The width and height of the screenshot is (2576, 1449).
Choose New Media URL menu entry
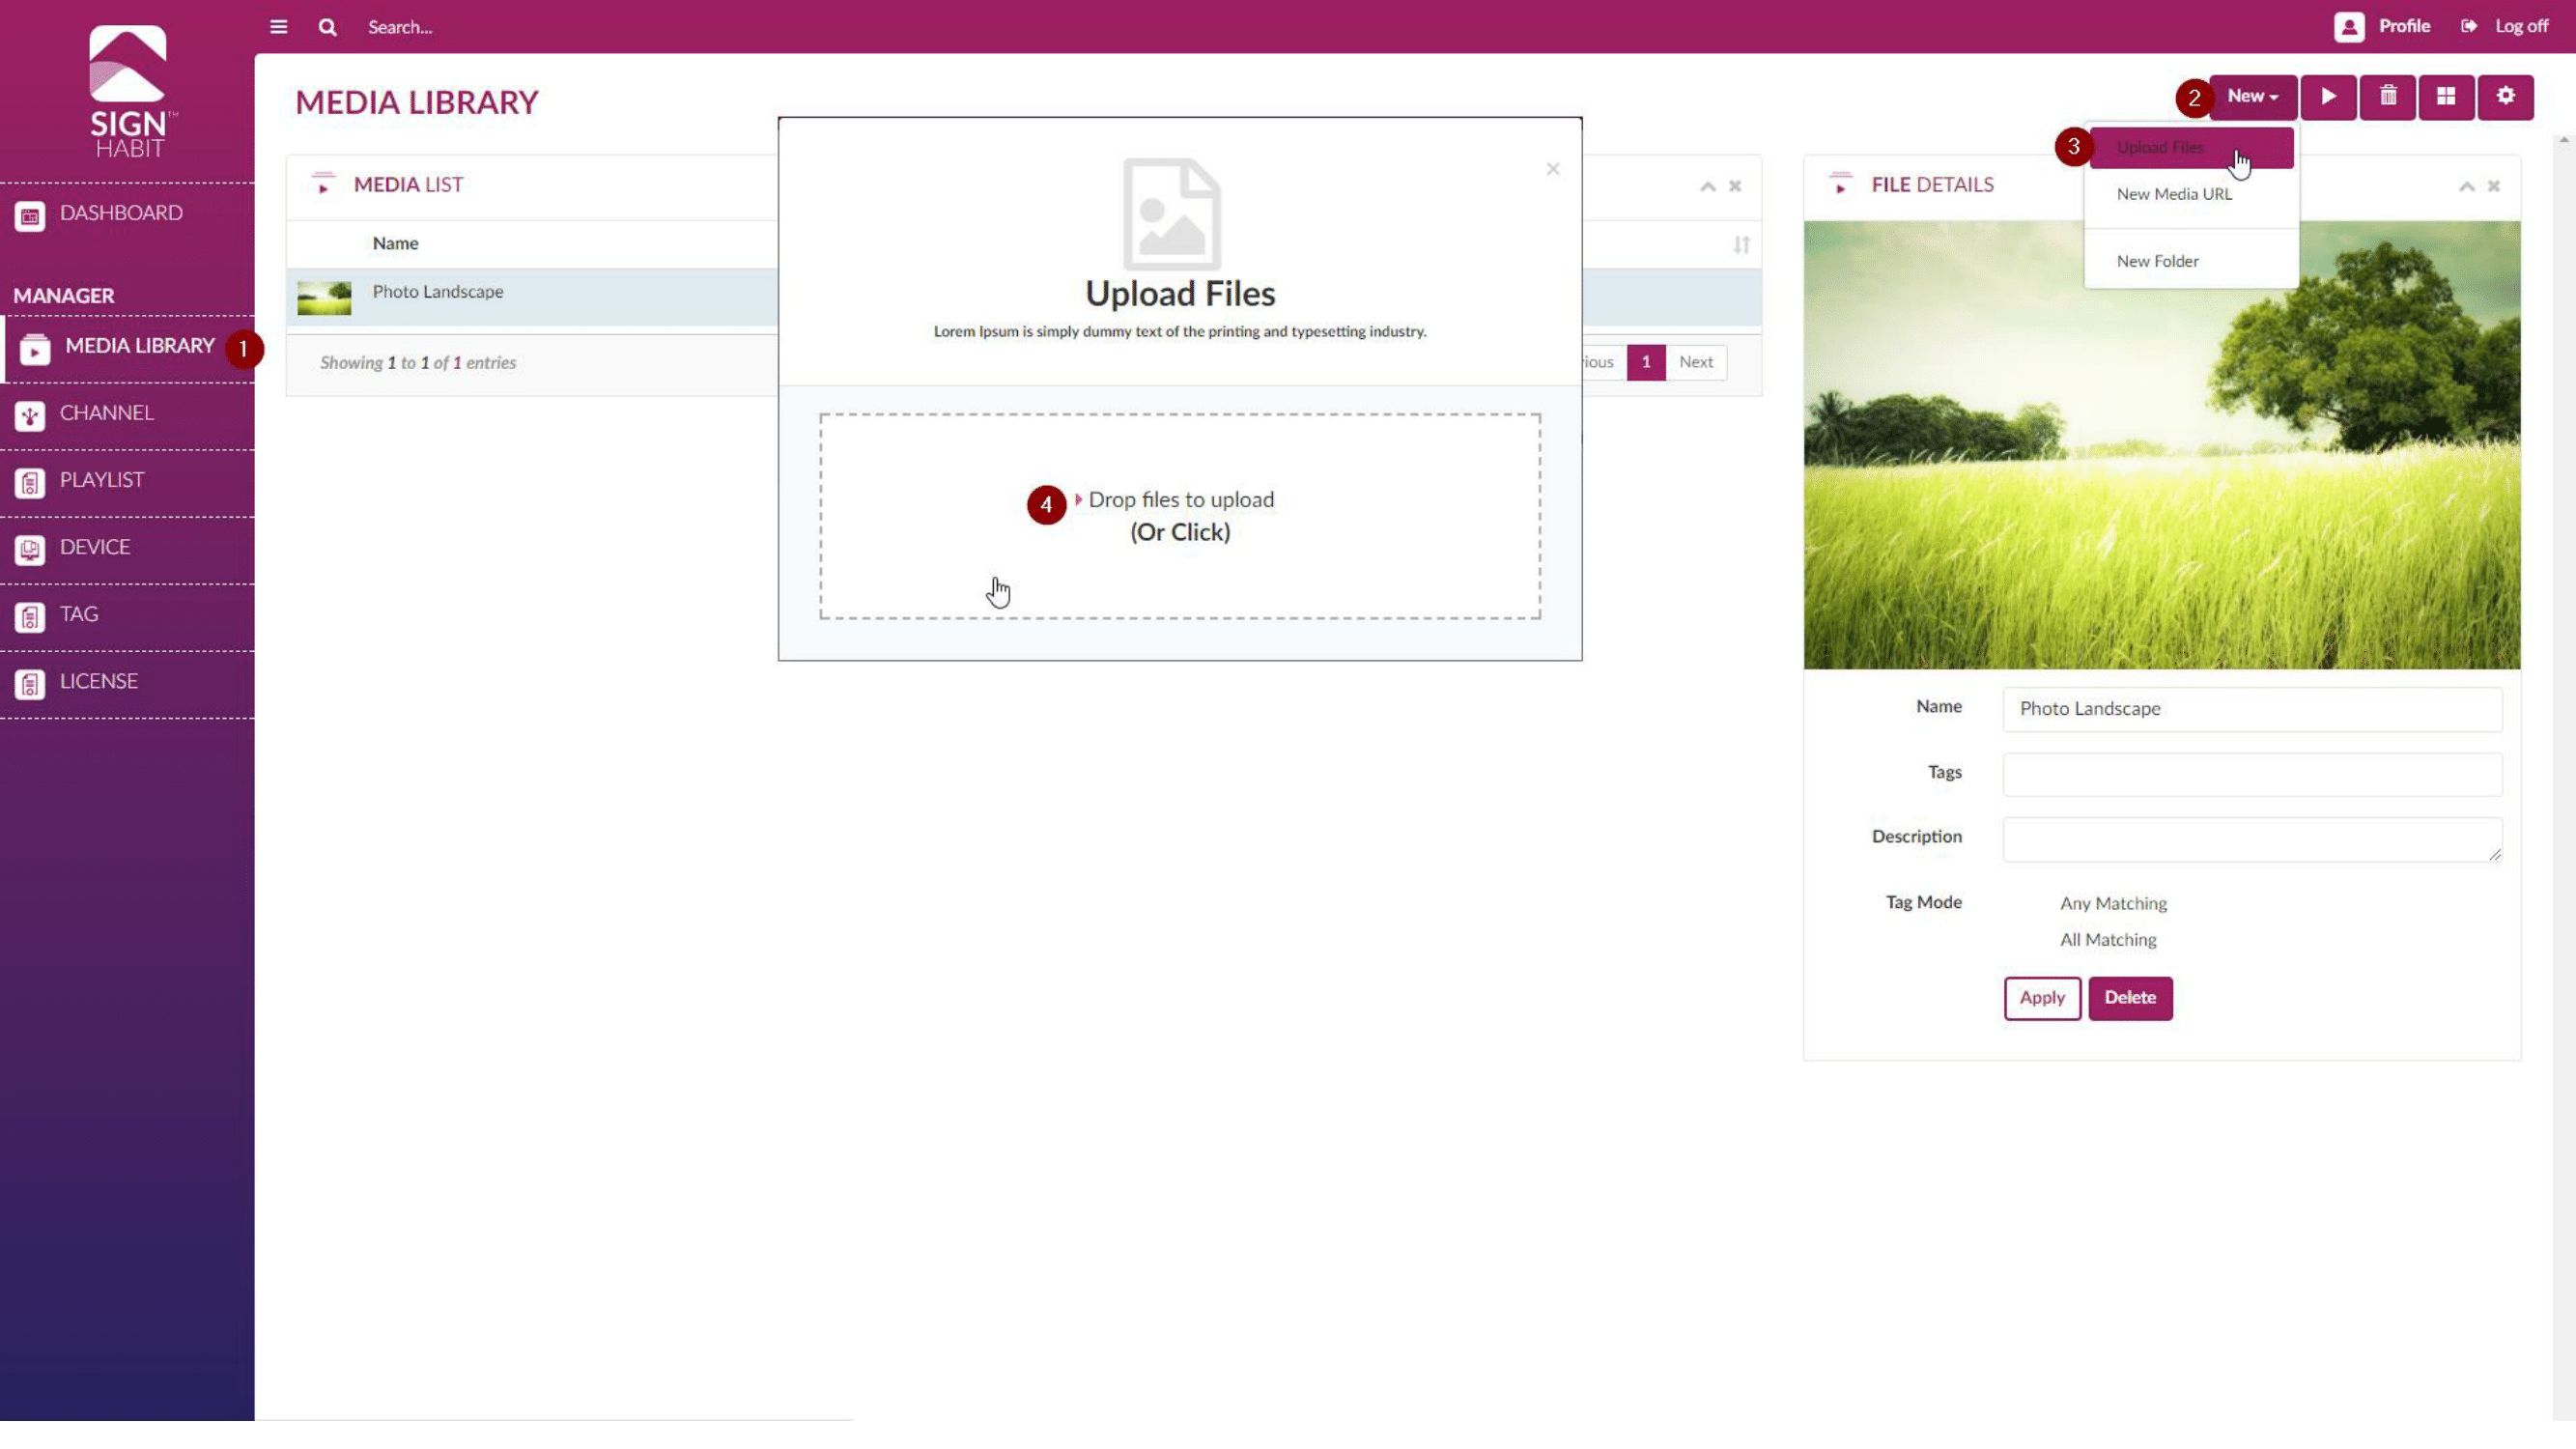click(x=2174, y=194)
